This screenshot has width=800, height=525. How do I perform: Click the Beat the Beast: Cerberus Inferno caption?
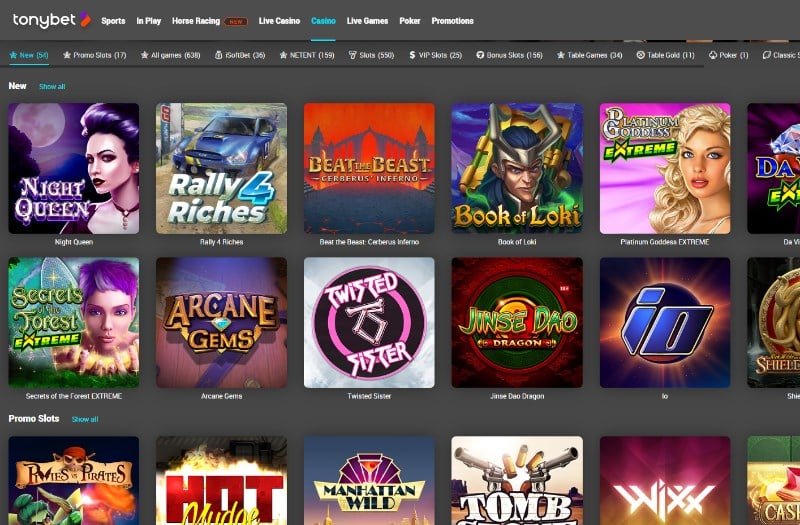[x=369, y=242]
